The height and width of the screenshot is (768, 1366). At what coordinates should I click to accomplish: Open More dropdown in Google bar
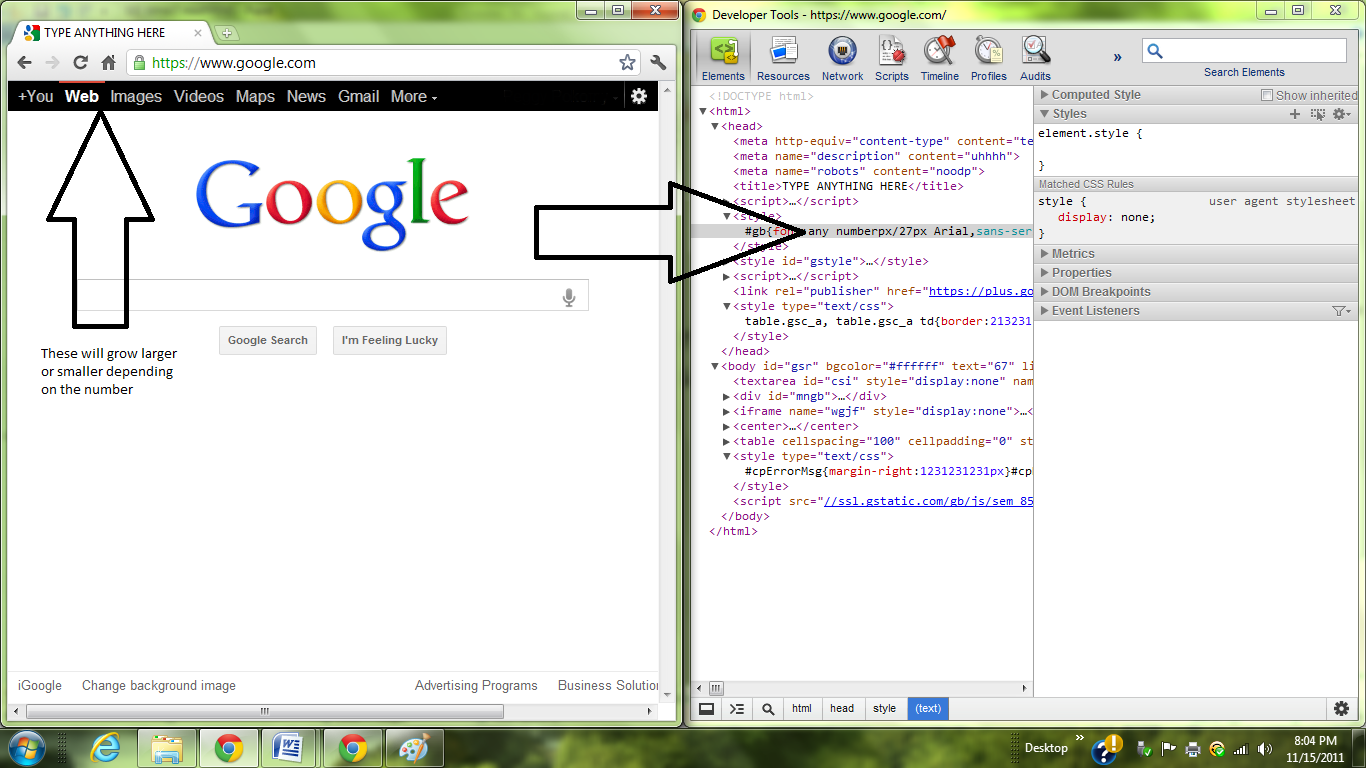(x=414, y=97)
